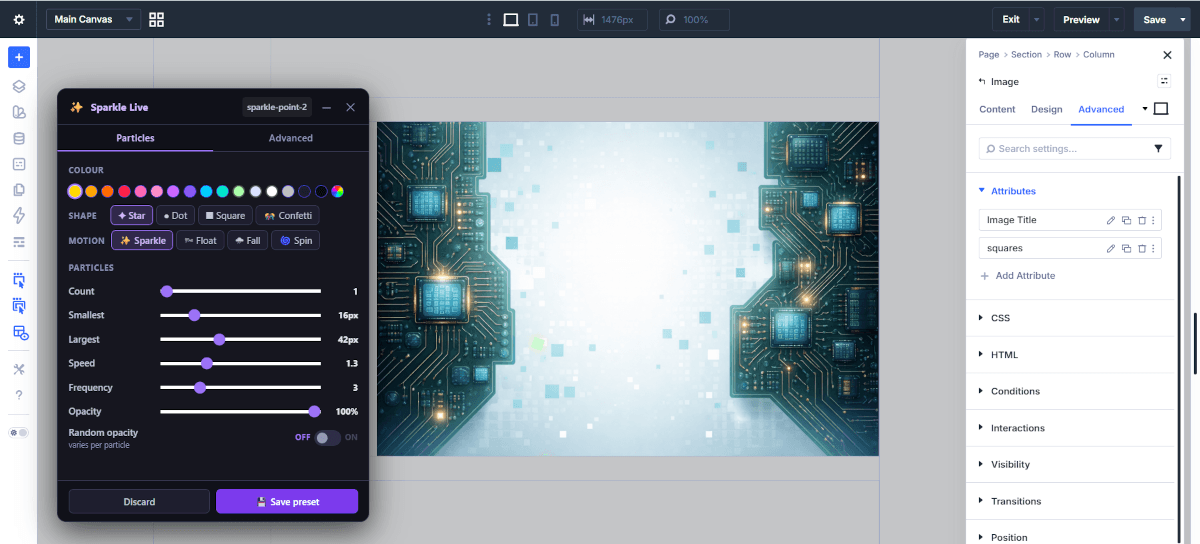Select desktop viewport icon in top bar
The width and height of the screenshot is (1200, 544).
(511, 19)
